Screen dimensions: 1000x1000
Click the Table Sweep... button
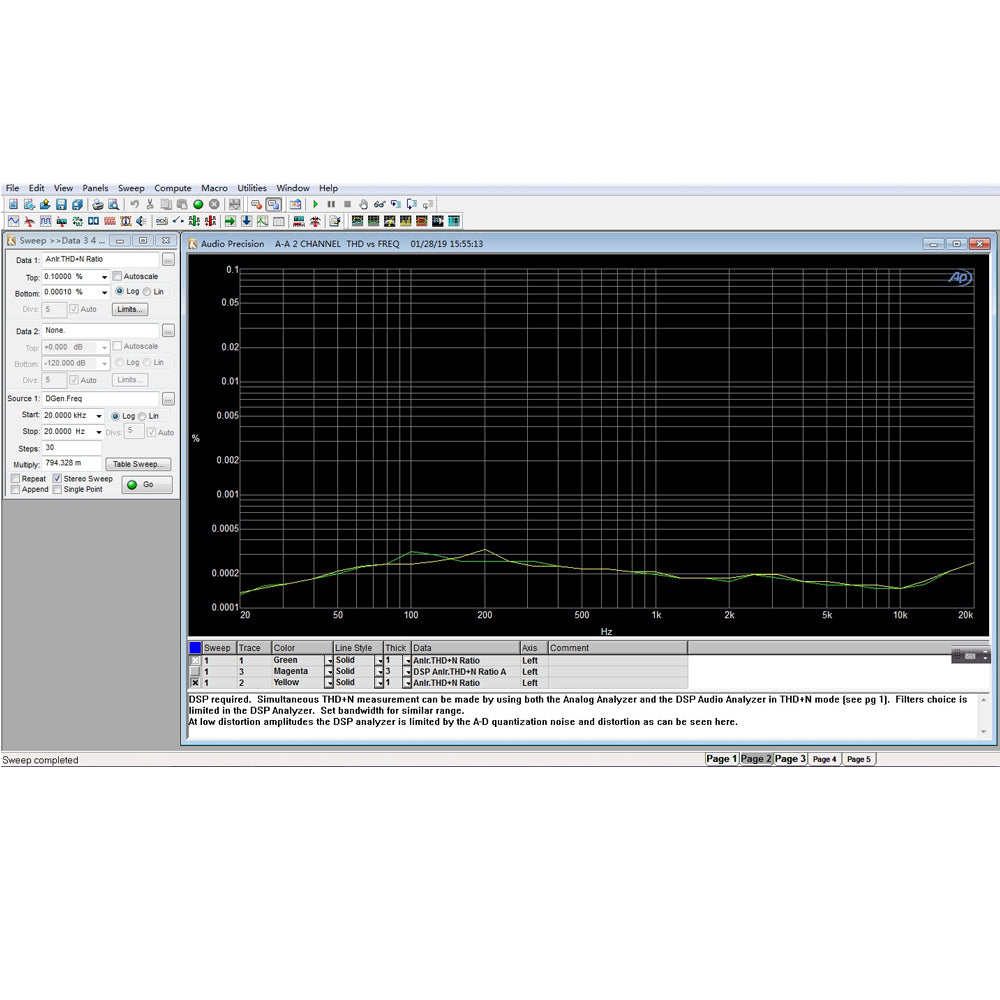pos(140,464)
